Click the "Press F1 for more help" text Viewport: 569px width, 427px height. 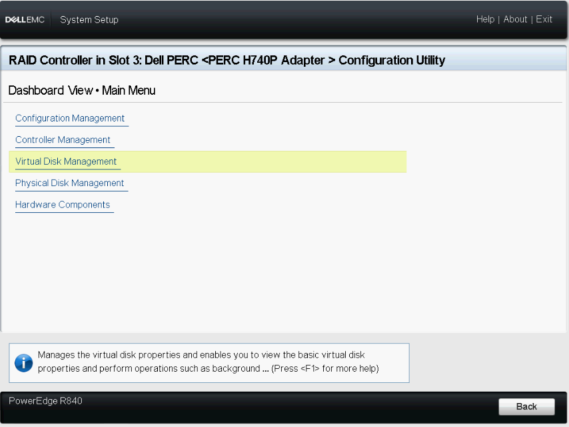pyautogui.click(x=325, y=369)
